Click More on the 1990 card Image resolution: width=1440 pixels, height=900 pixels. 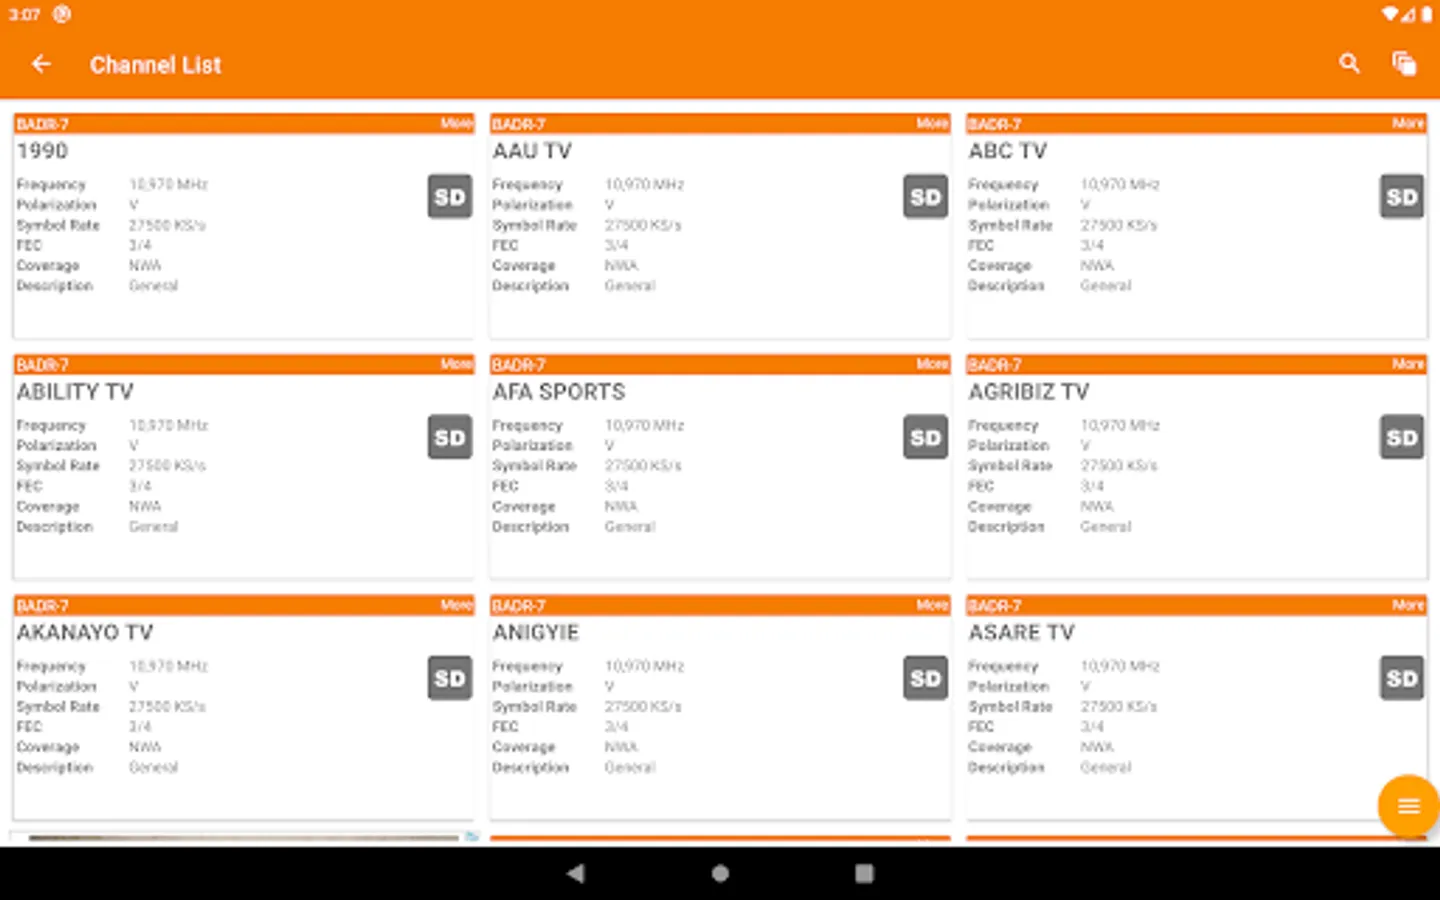pos(457,123)
